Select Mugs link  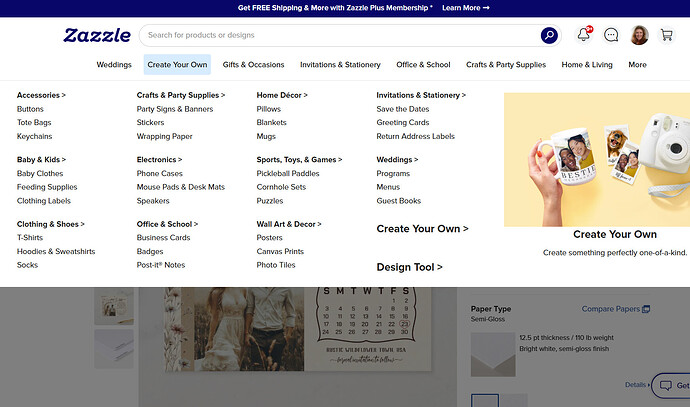tap(266, 136)
